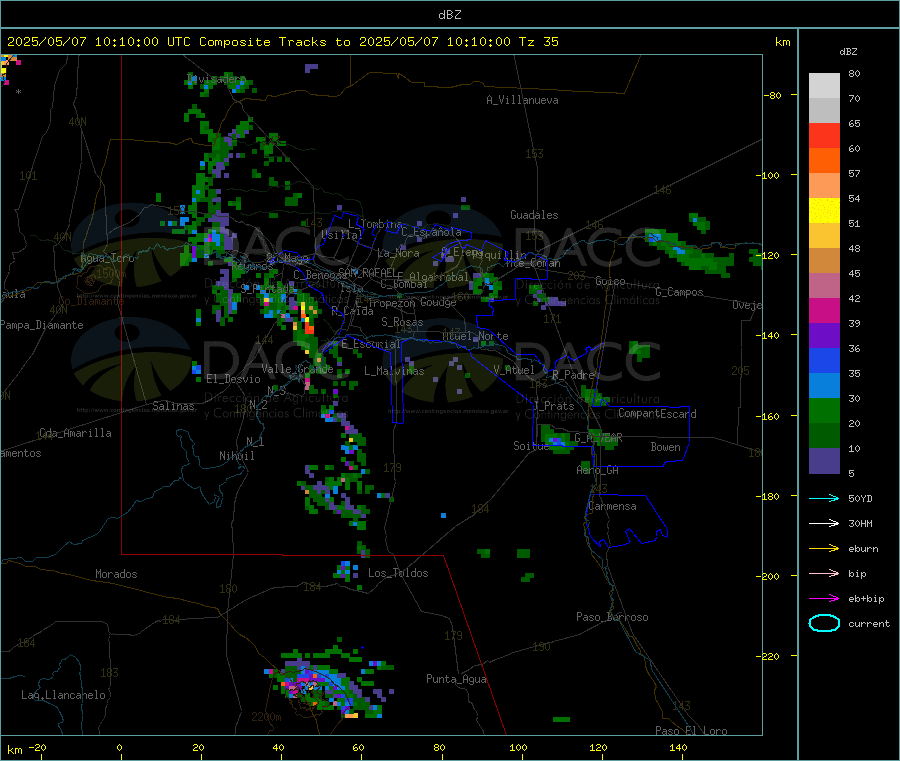Click the Salinas map label
The width and height of the screenshot is (900, 761).
tap(173, 406)
